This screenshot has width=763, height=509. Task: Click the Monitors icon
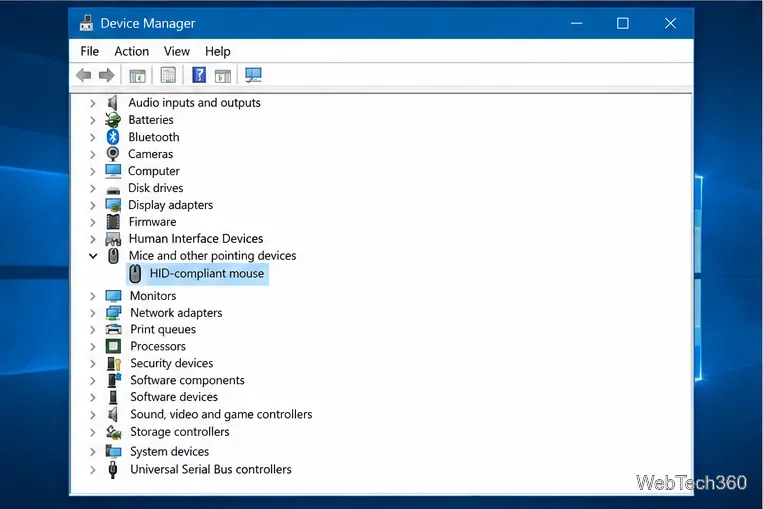pos(113,296)
